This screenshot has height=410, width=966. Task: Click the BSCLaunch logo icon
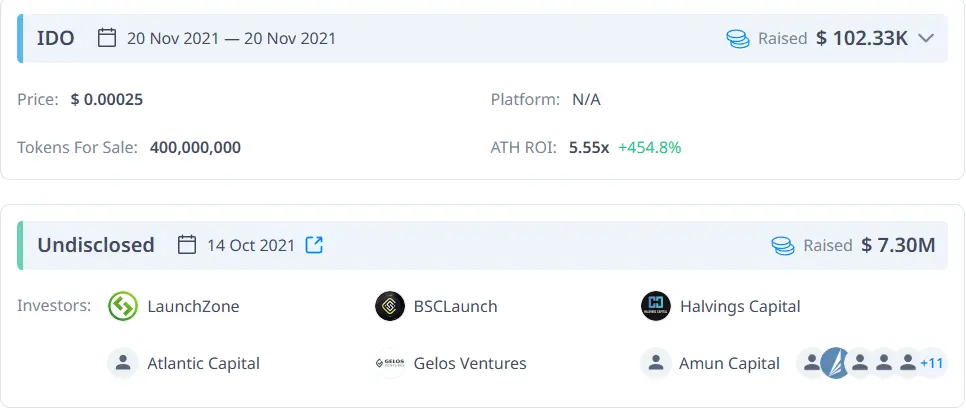[389, 306]
